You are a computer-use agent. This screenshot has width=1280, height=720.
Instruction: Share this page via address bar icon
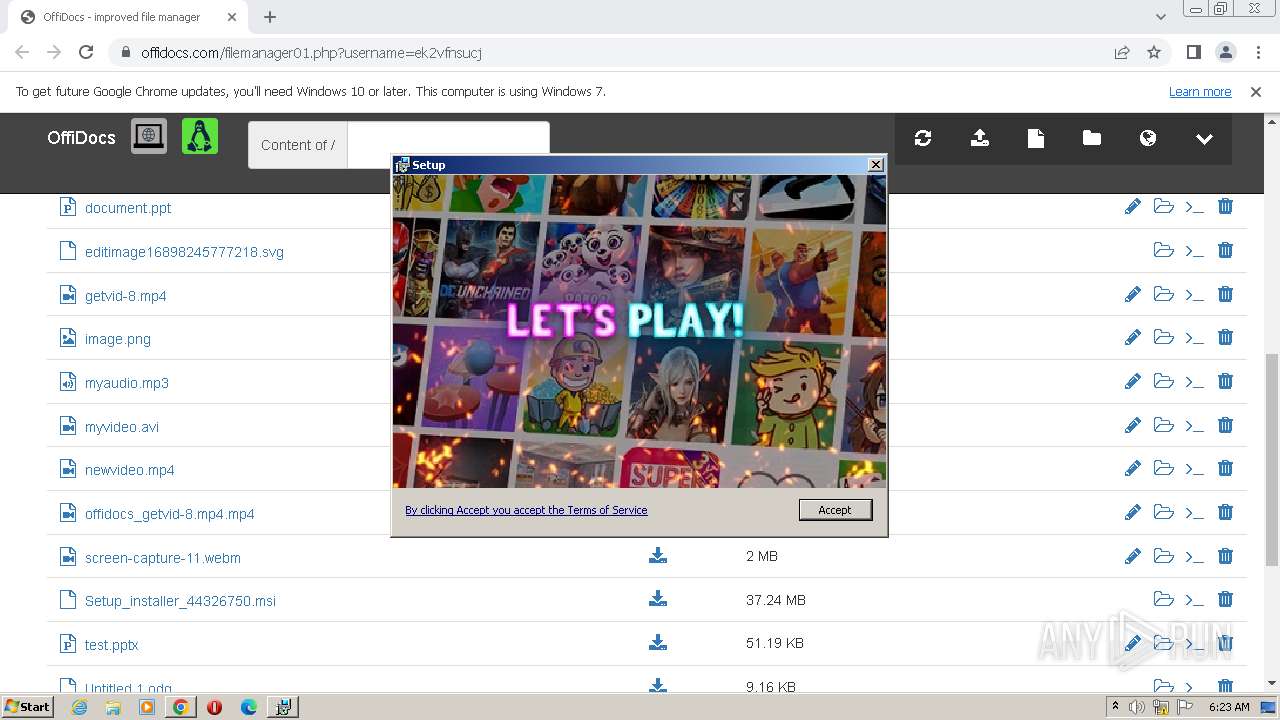[1122, 52]
